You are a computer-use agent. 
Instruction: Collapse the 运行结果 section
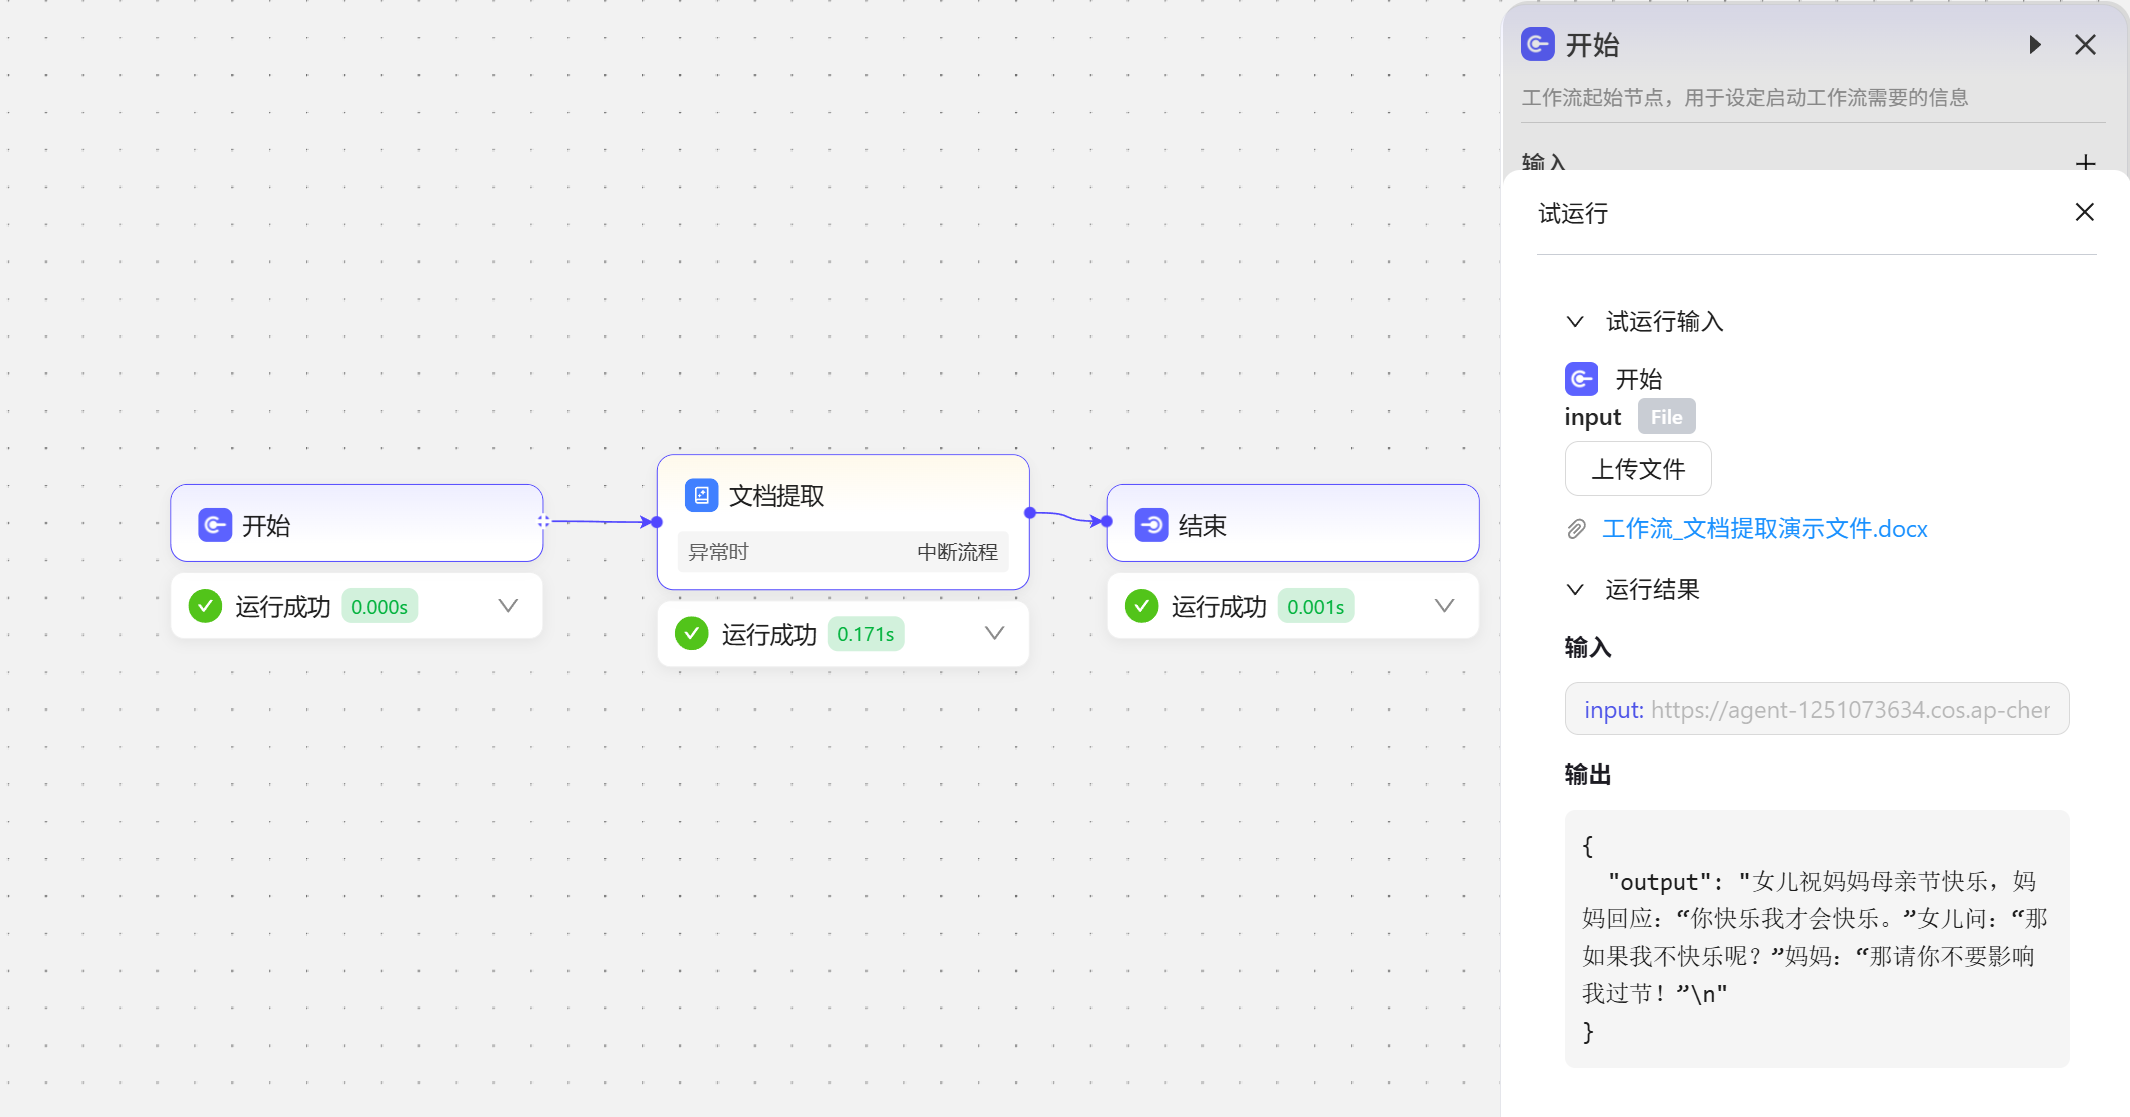pyautogui.click(x=1575, y=589)
